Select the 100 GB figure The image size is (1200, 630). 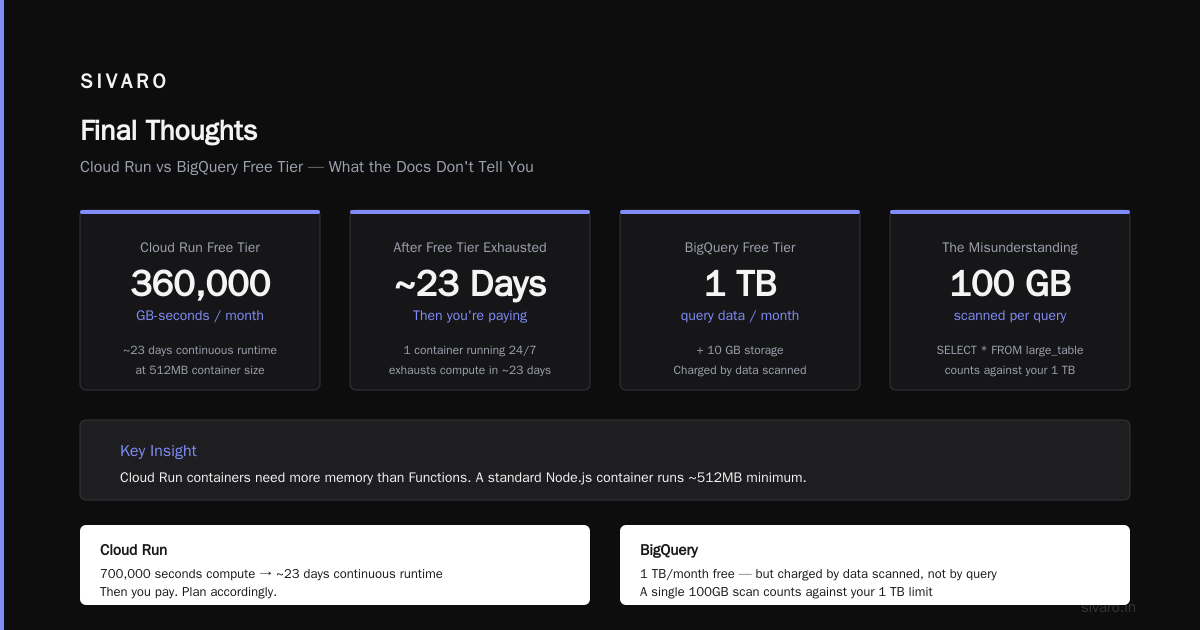point(1010,283)
